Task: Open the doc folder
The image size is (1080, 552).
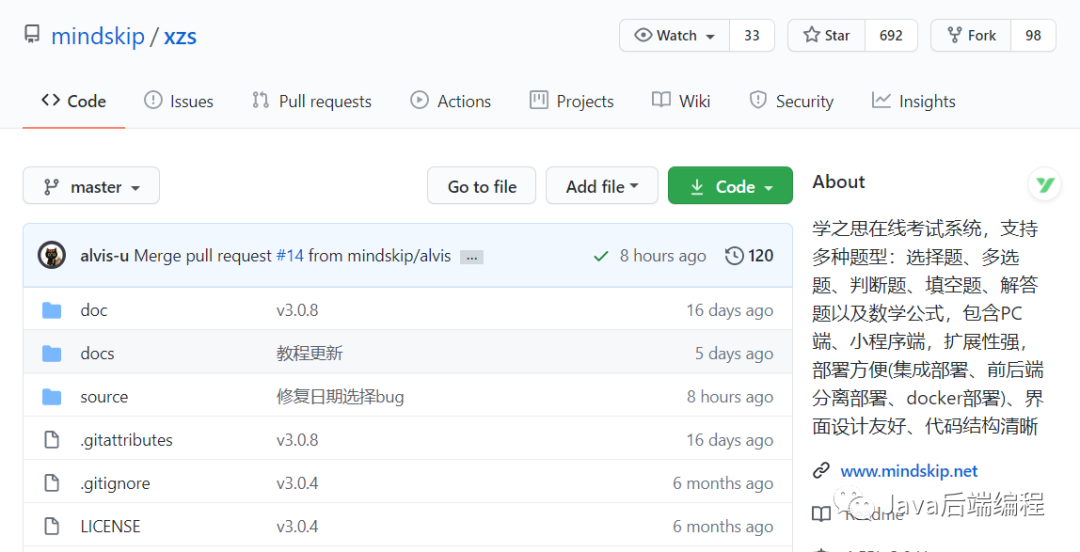Action: pyautogui.click(x=94, y=311)
